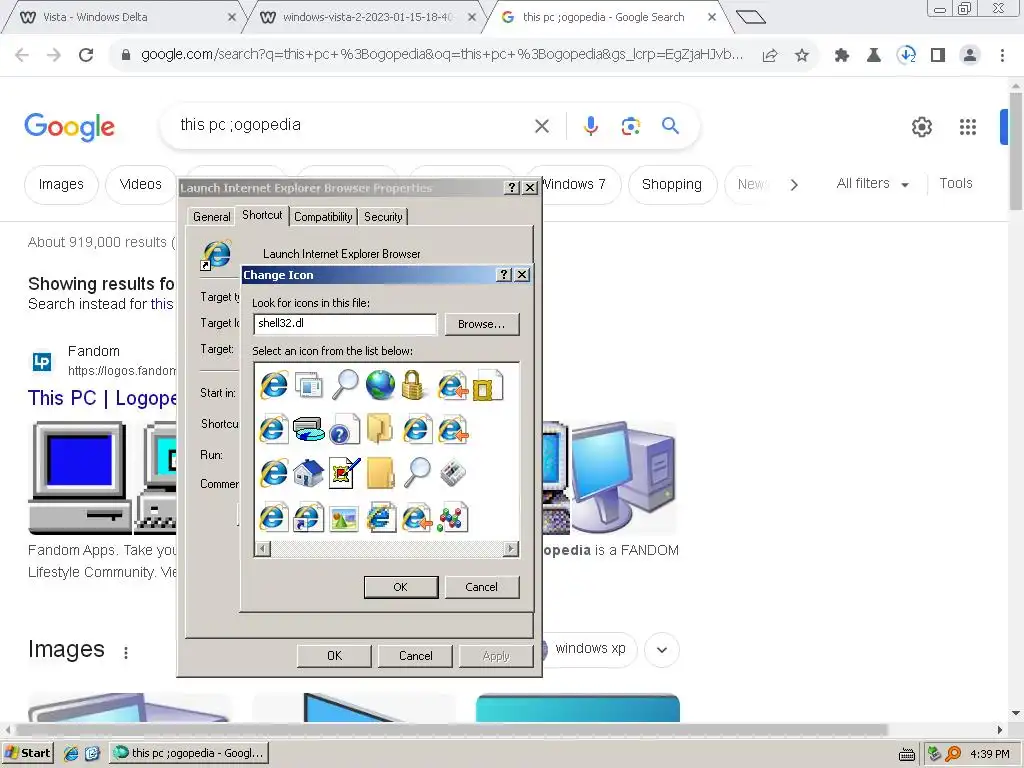Click the icon list left scroll arrow
Screen dimensions: 1024x768
(262, 549)
